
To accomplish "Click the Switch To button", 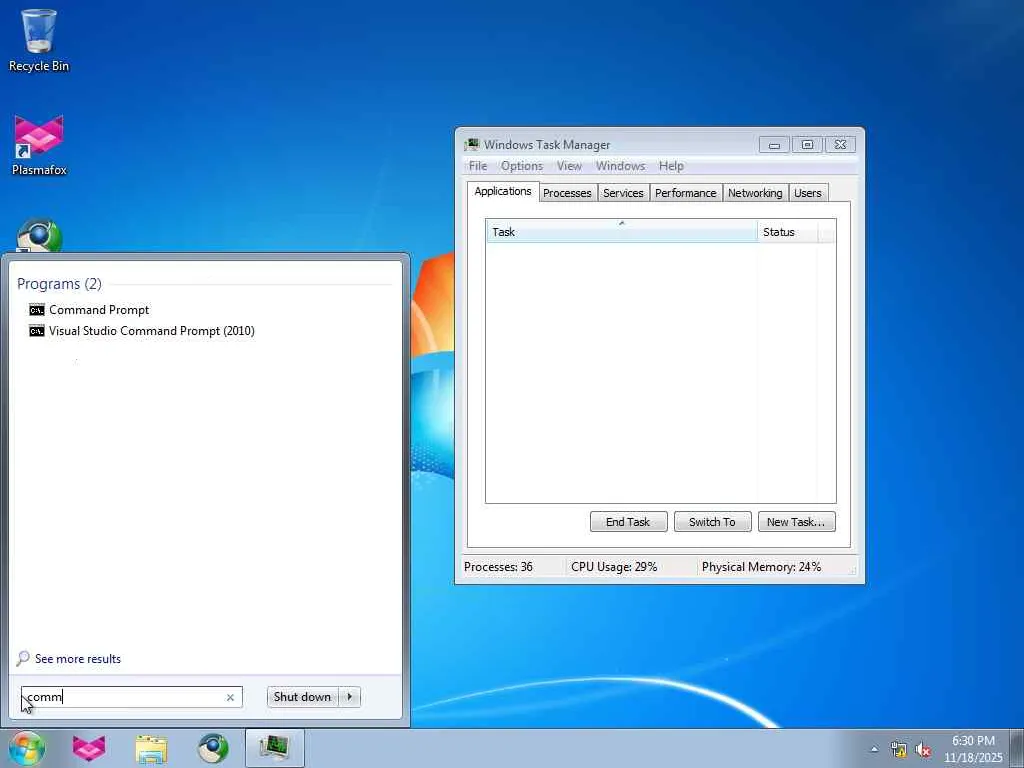I will (712, 522).
